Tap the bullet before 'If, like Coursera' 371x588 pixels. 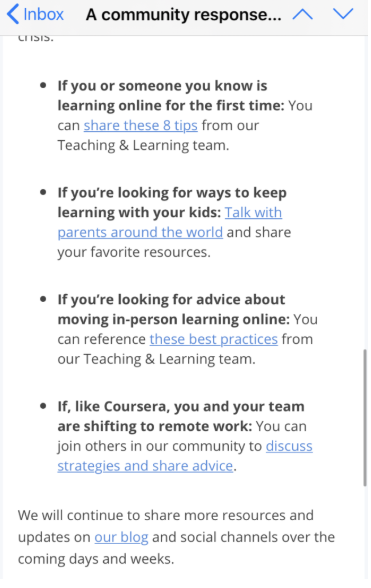click(43, 406)
